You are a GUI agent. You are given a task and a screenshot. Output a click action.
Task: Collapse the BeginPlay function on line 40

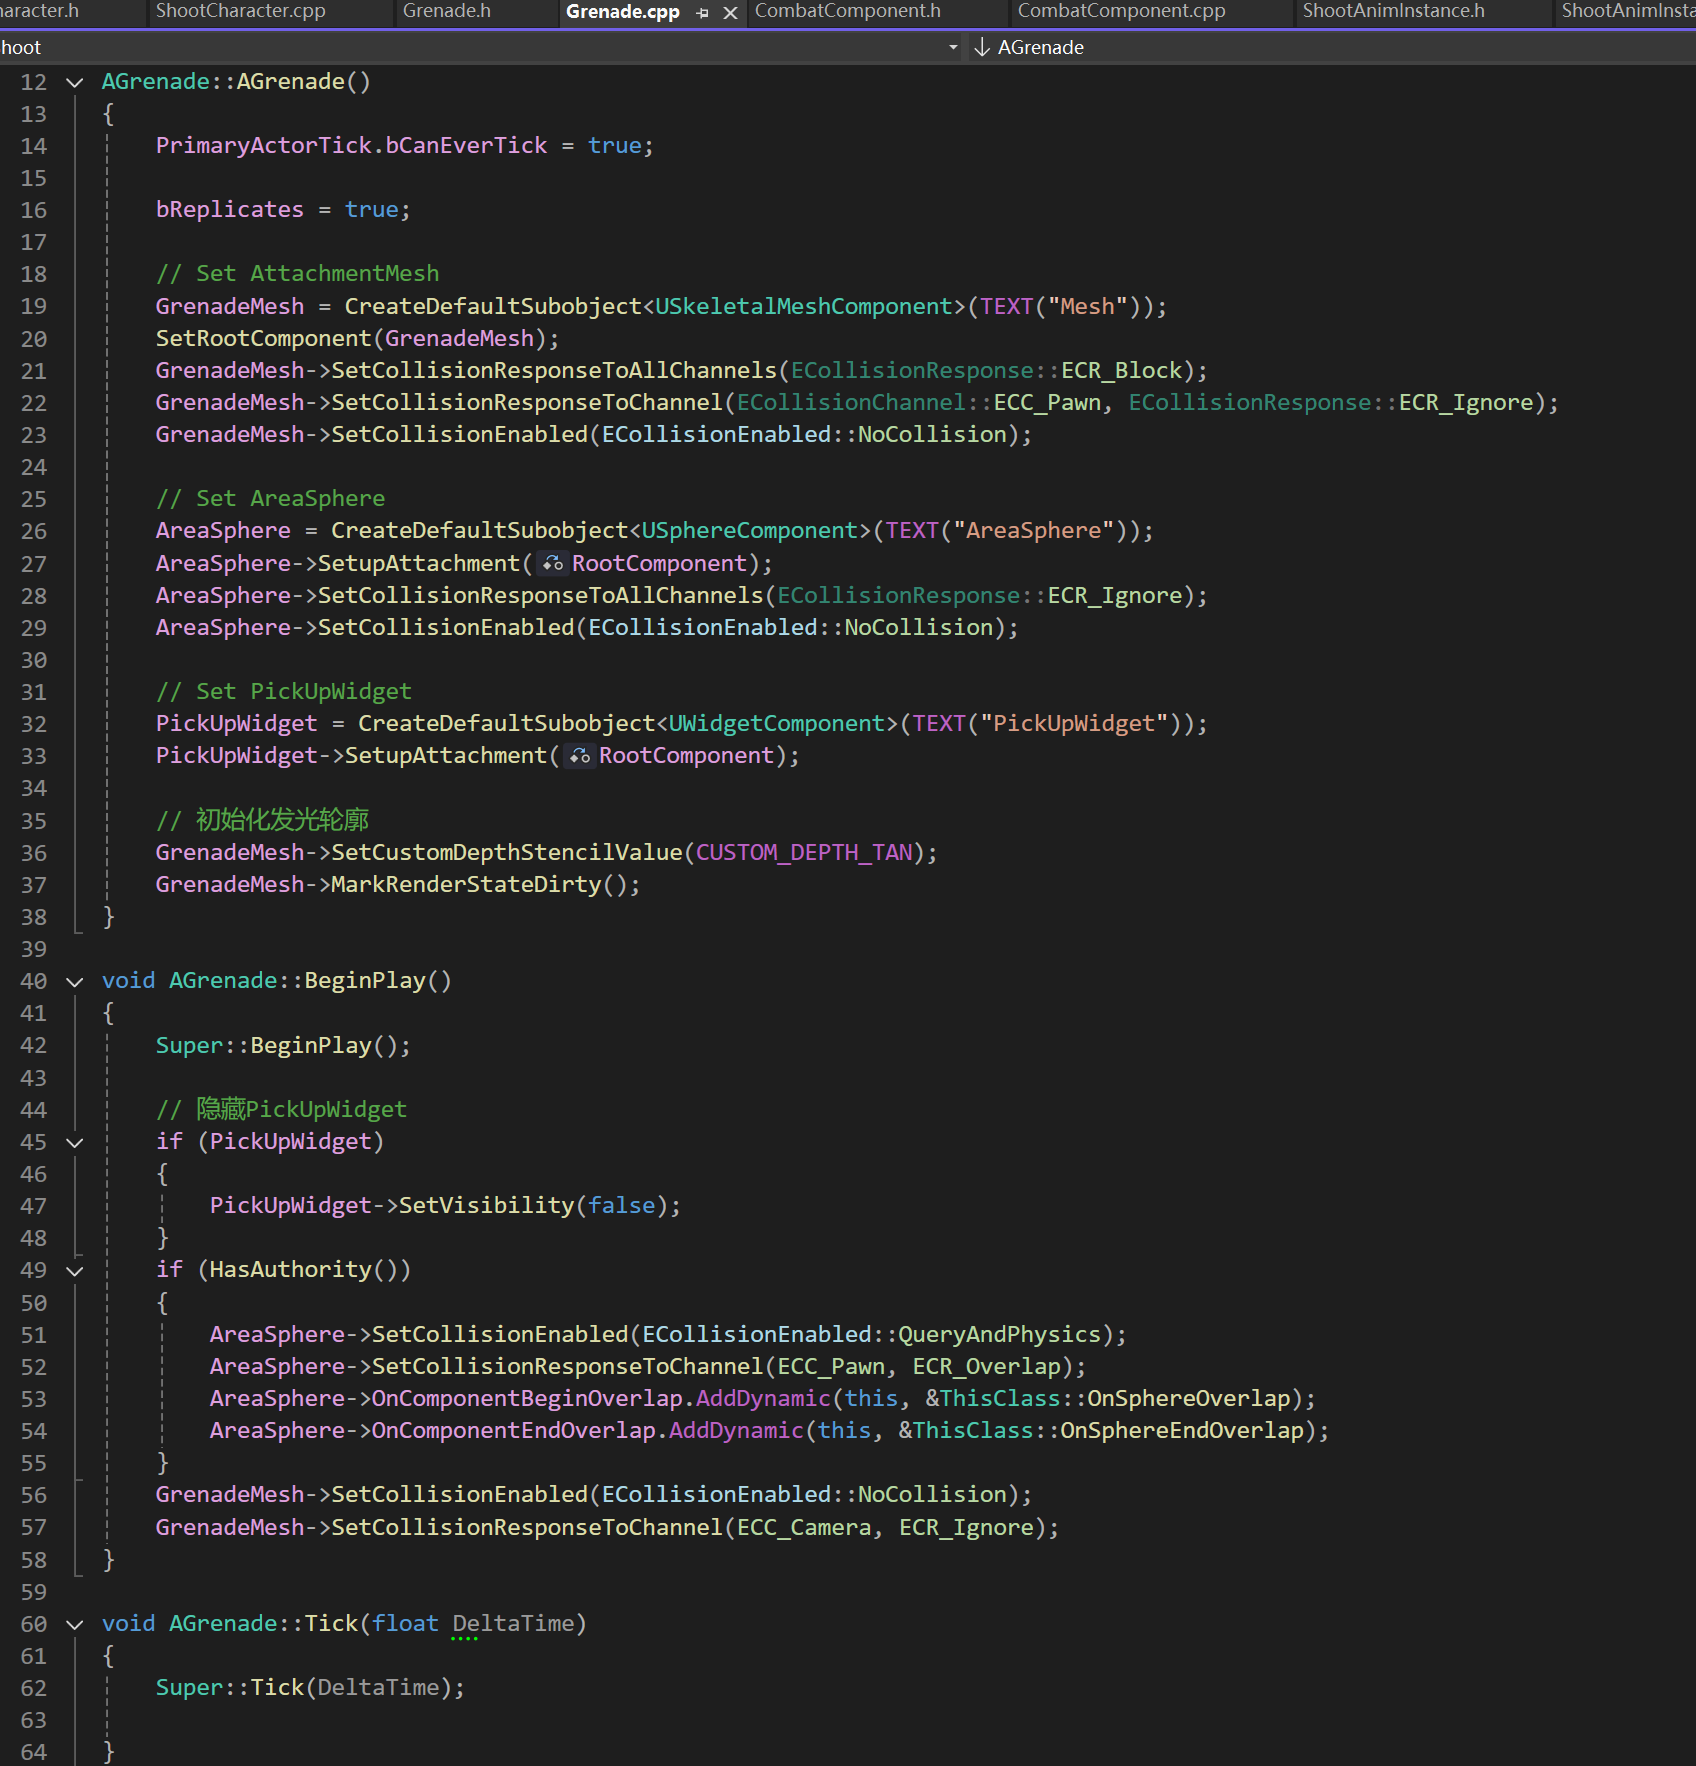tap(74, 981)
